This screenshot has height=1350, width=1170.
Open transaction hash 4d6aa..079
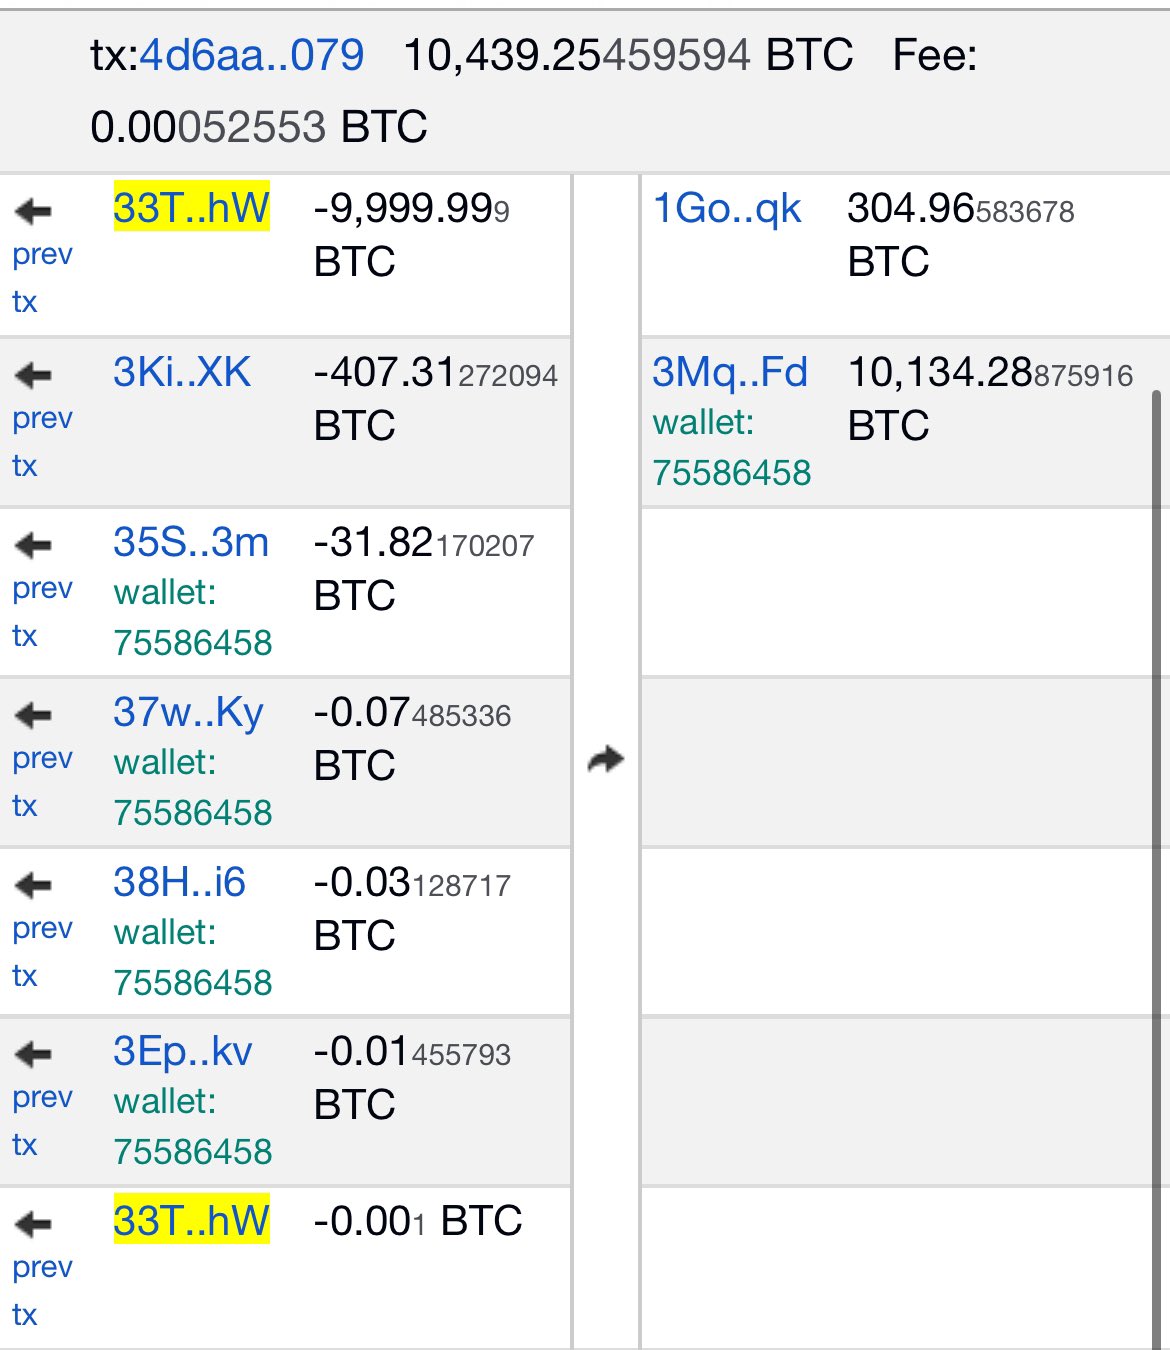click(x=251, y=56)
